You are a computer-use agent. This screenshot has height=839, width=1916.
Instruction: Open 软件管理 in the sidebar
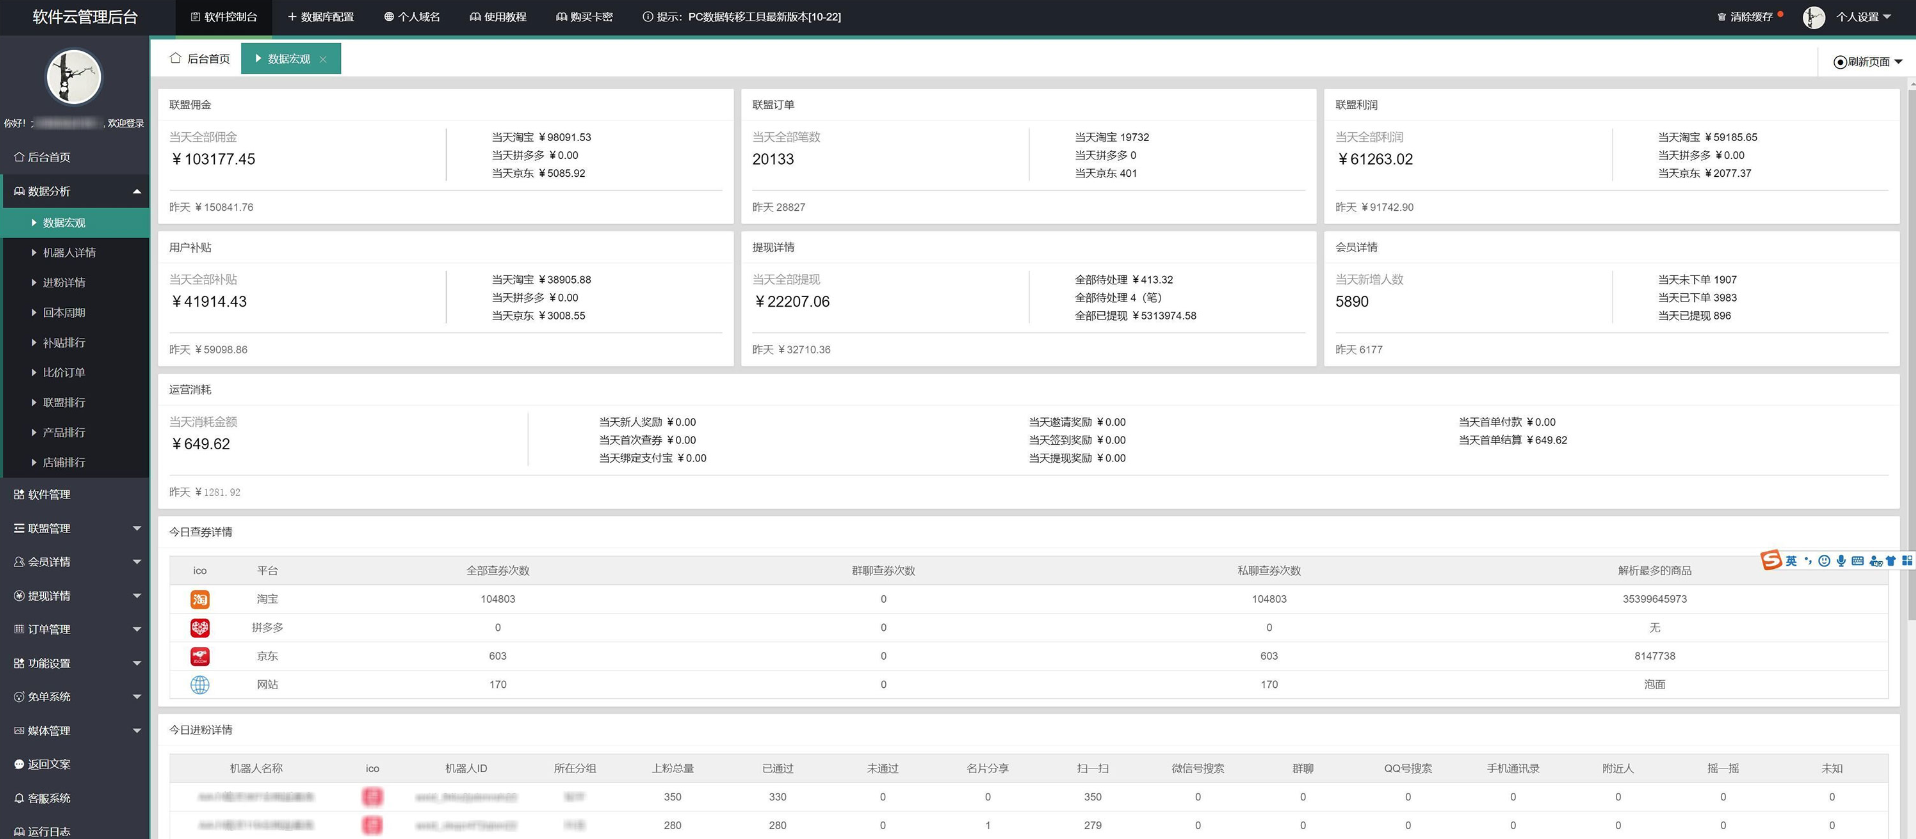[x=75, y=495]
